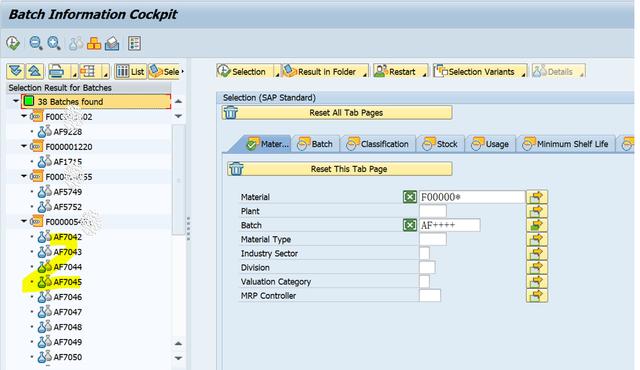
Task: Open multiple selection for Material
Action: pyautogui.click(x=537, y=197)
